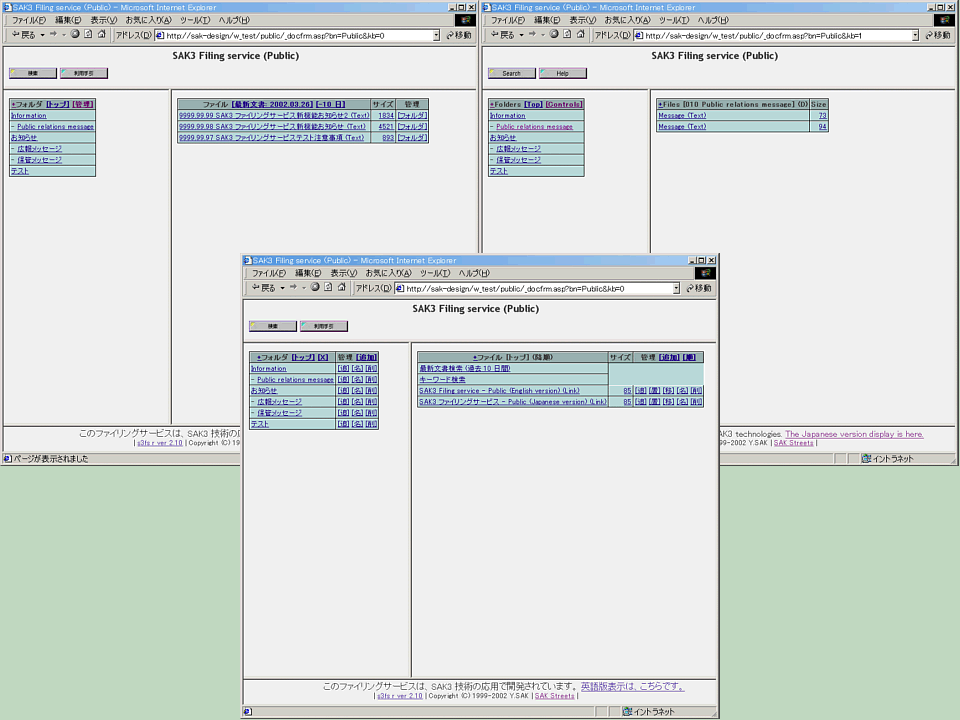
Task: Click 'The Japanese version display is here' link
Action: pos(854,434)
